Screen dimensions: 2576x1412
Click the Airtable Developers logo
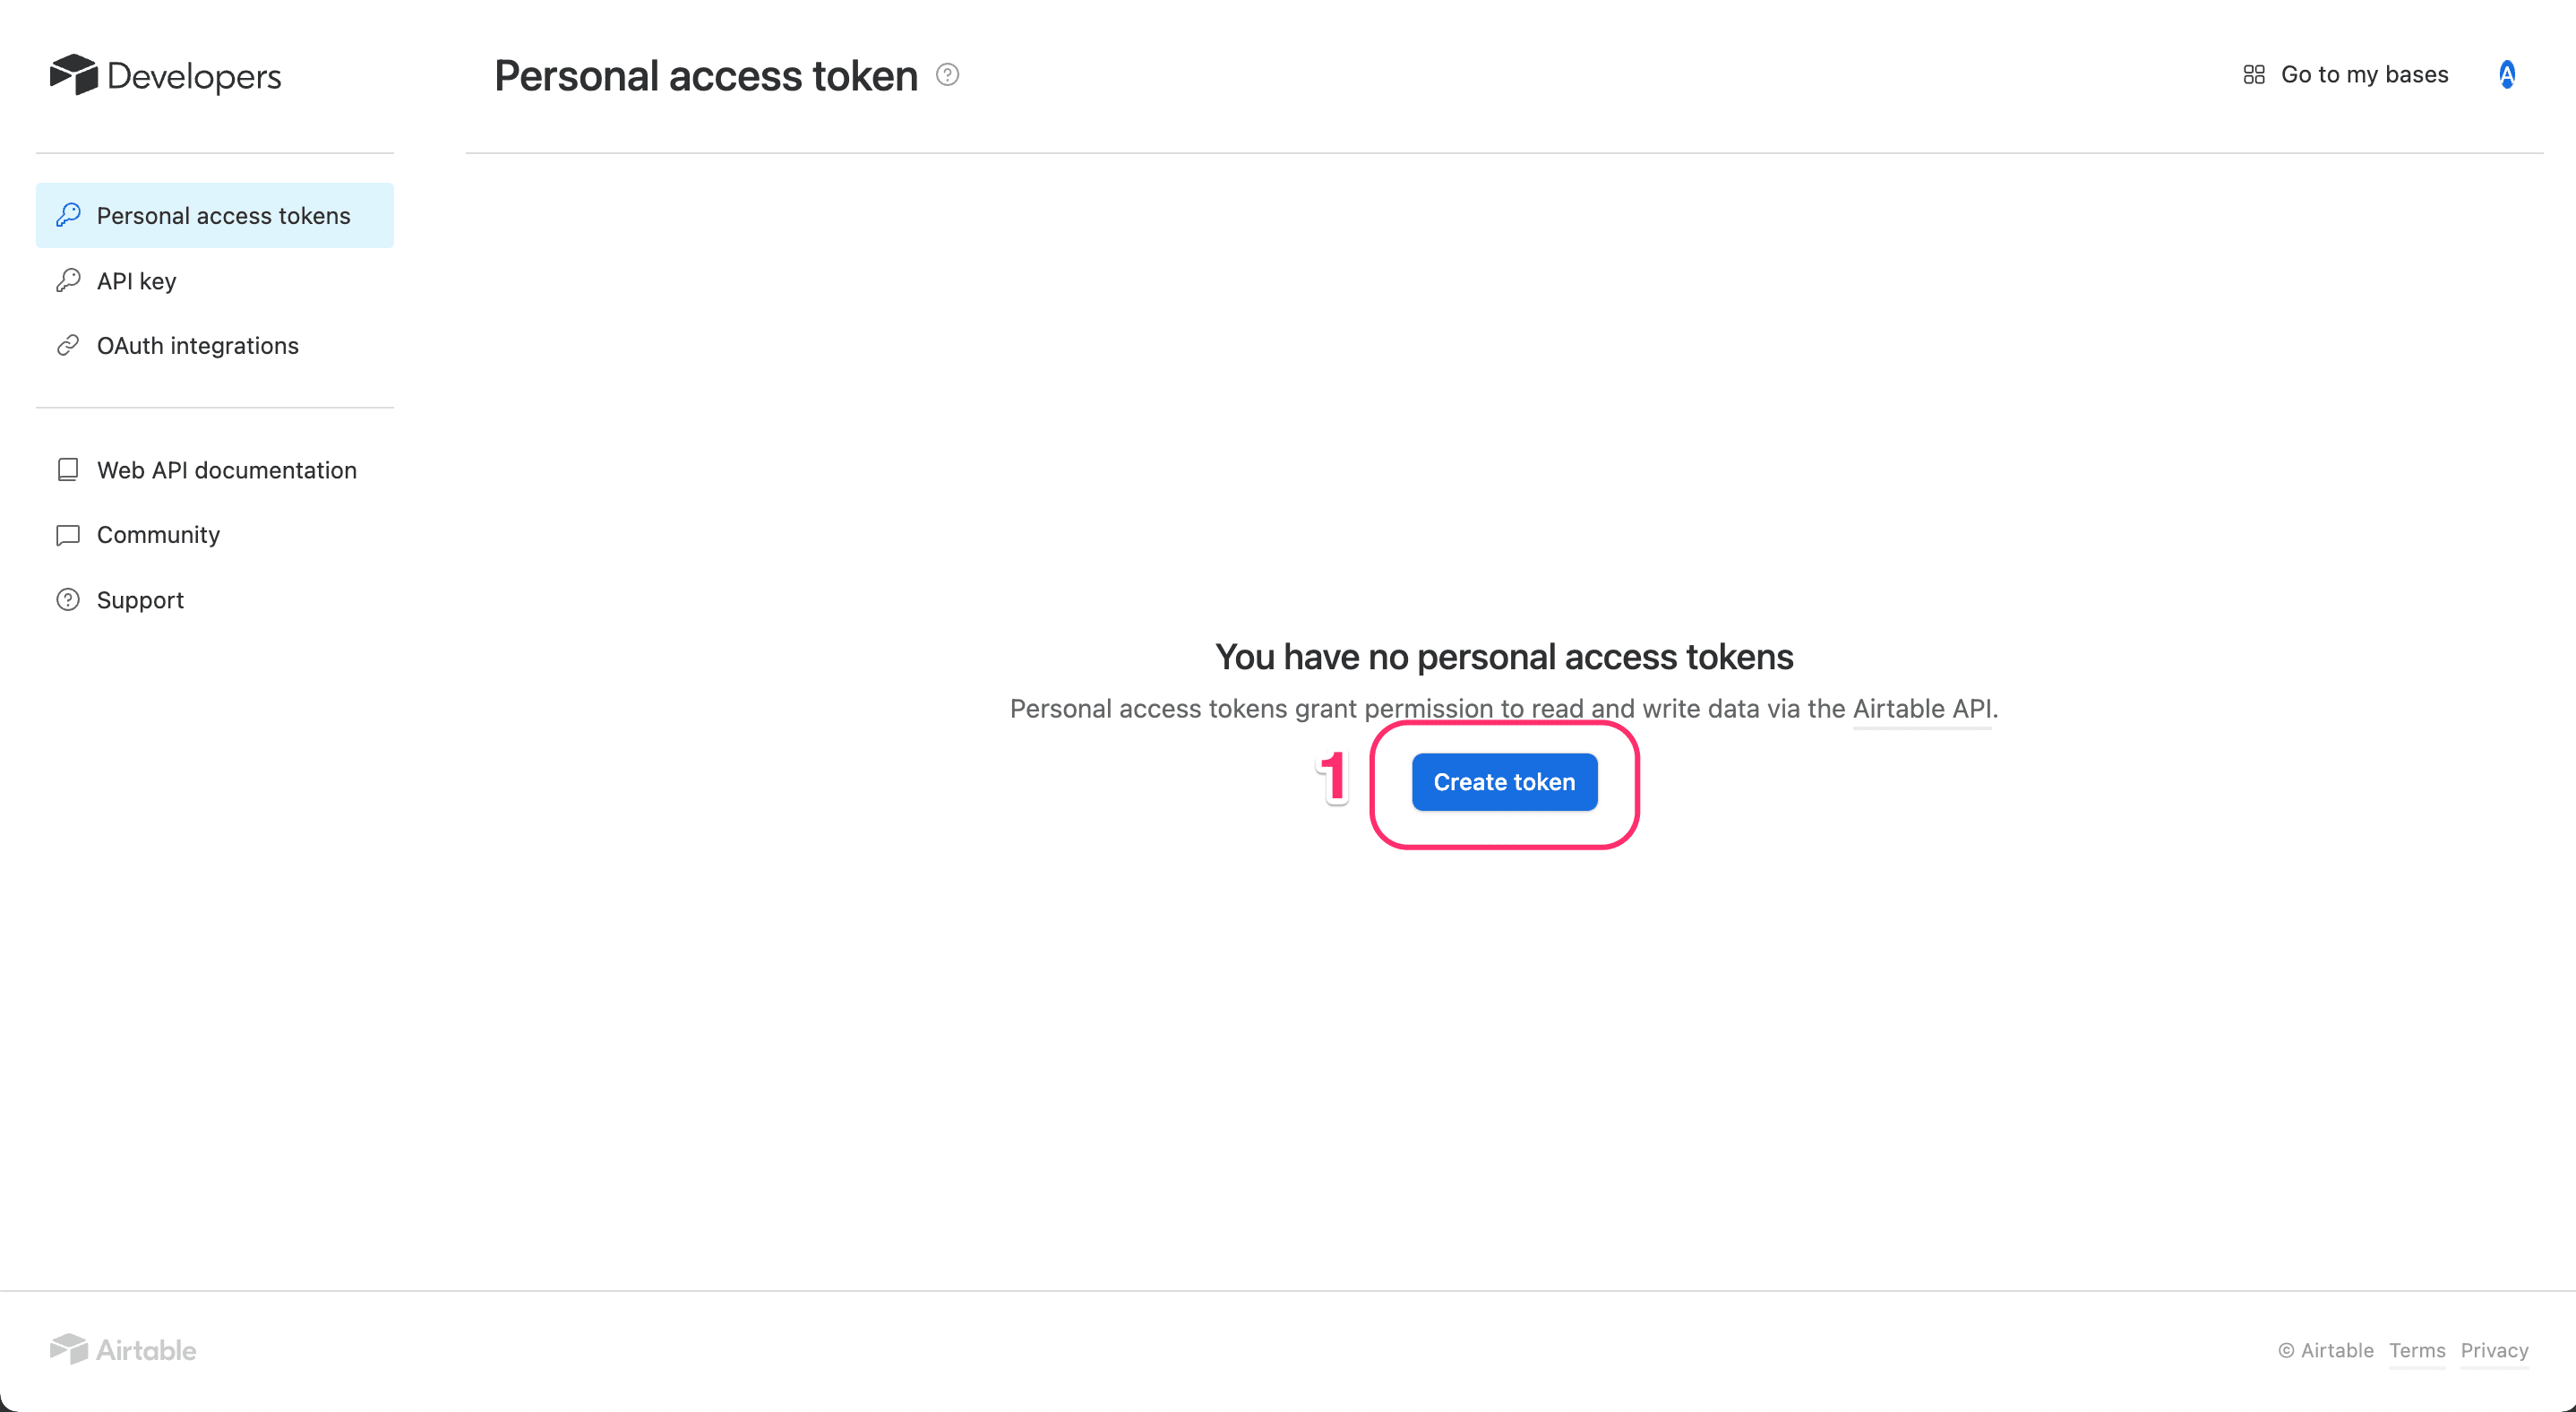(165, 76)
